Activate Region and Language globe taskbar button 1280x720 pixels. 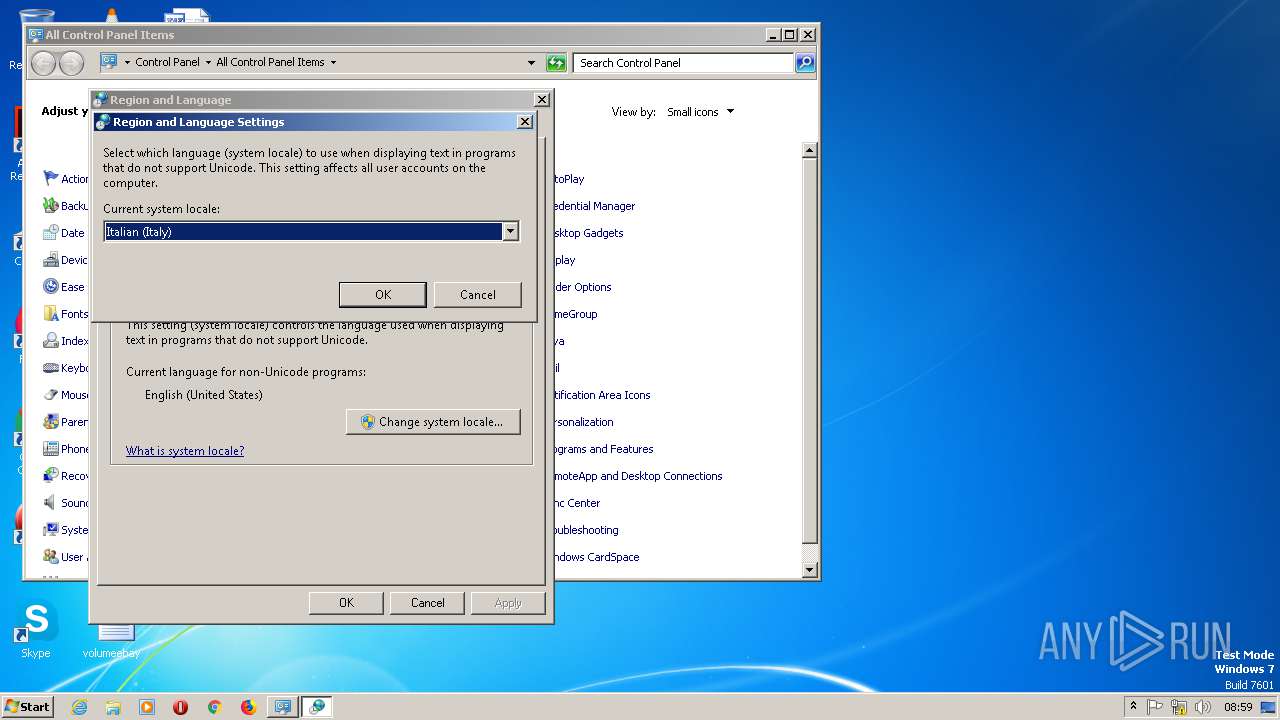tap(317, 707)
